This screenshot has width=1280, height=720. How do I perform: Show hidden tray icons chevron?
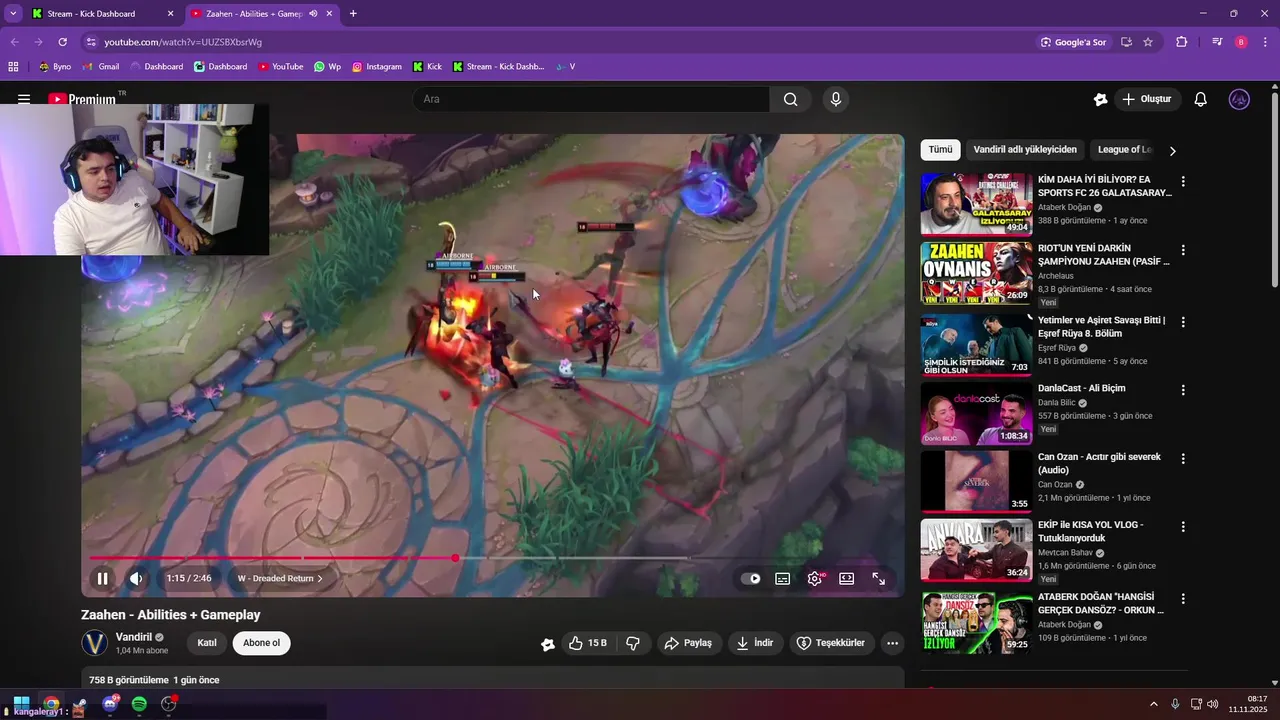1153,704
